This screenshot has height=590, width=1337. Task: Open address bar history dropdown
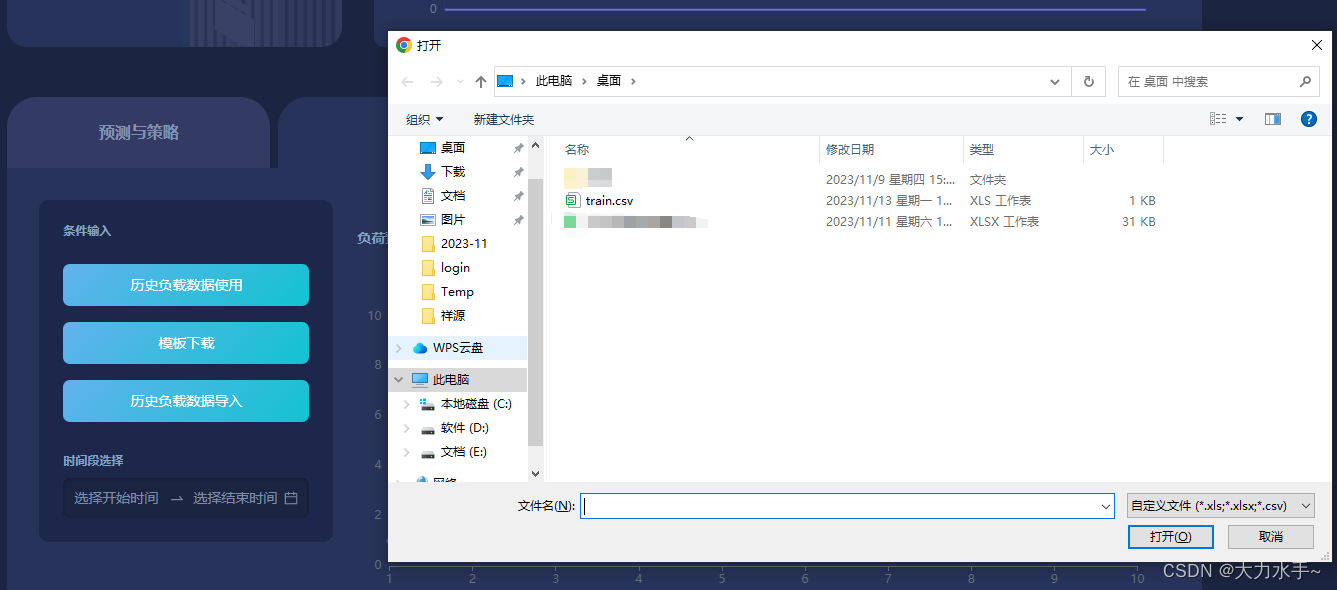pyautogui.click(x=1055, y=81)
